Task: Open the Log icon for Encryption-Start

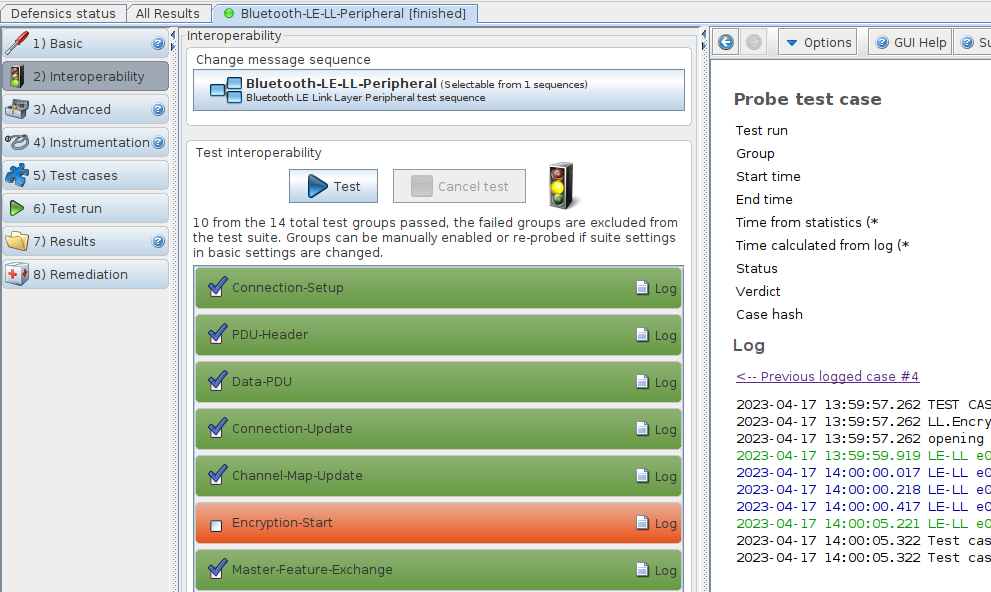Action: click(656, 523)
